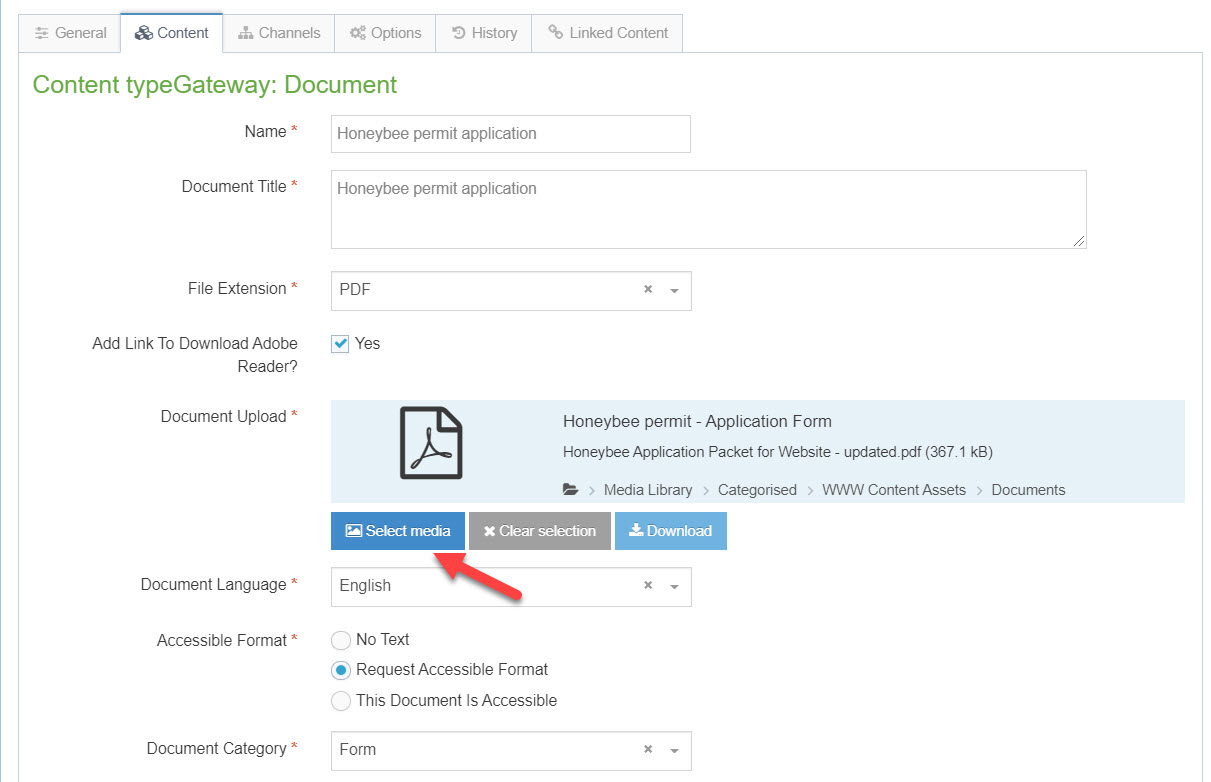Click the PDF document icon thumbnail
The height and width of the screenshot is (782, 1211).
(x=431, y=442)
